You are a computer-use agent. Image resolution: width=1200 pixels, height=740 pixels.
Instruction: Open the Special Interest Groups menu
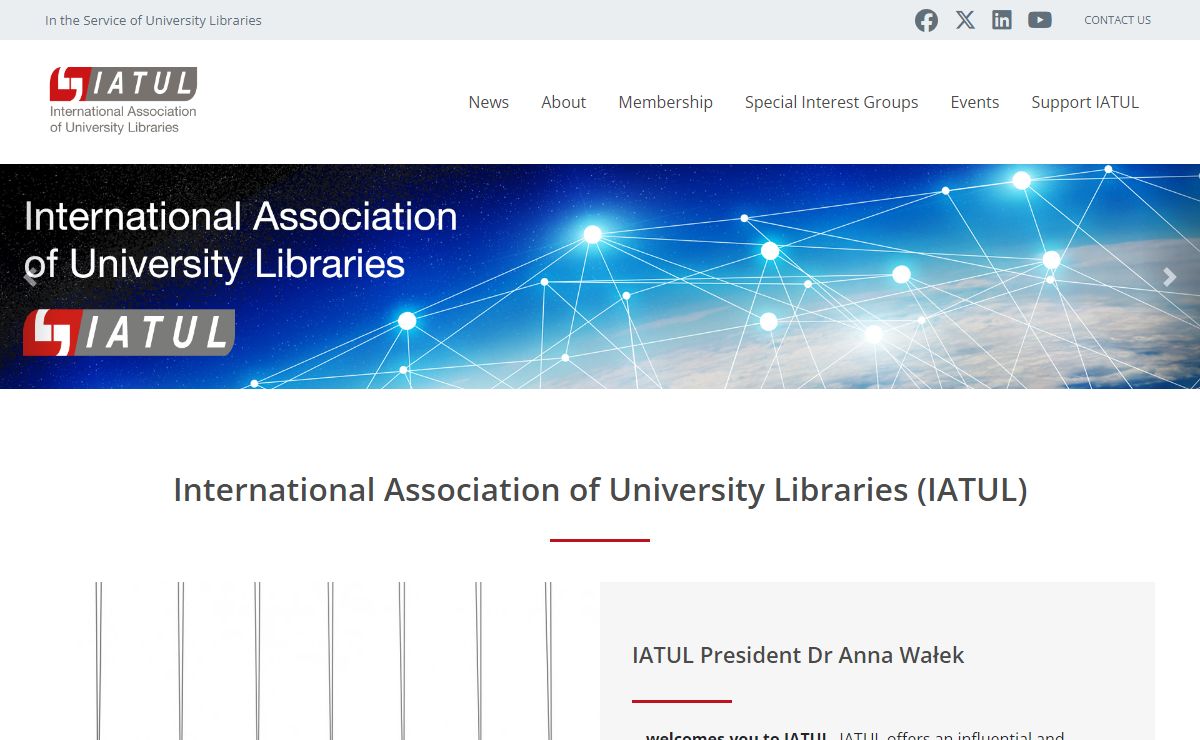[x=831, y=102]
